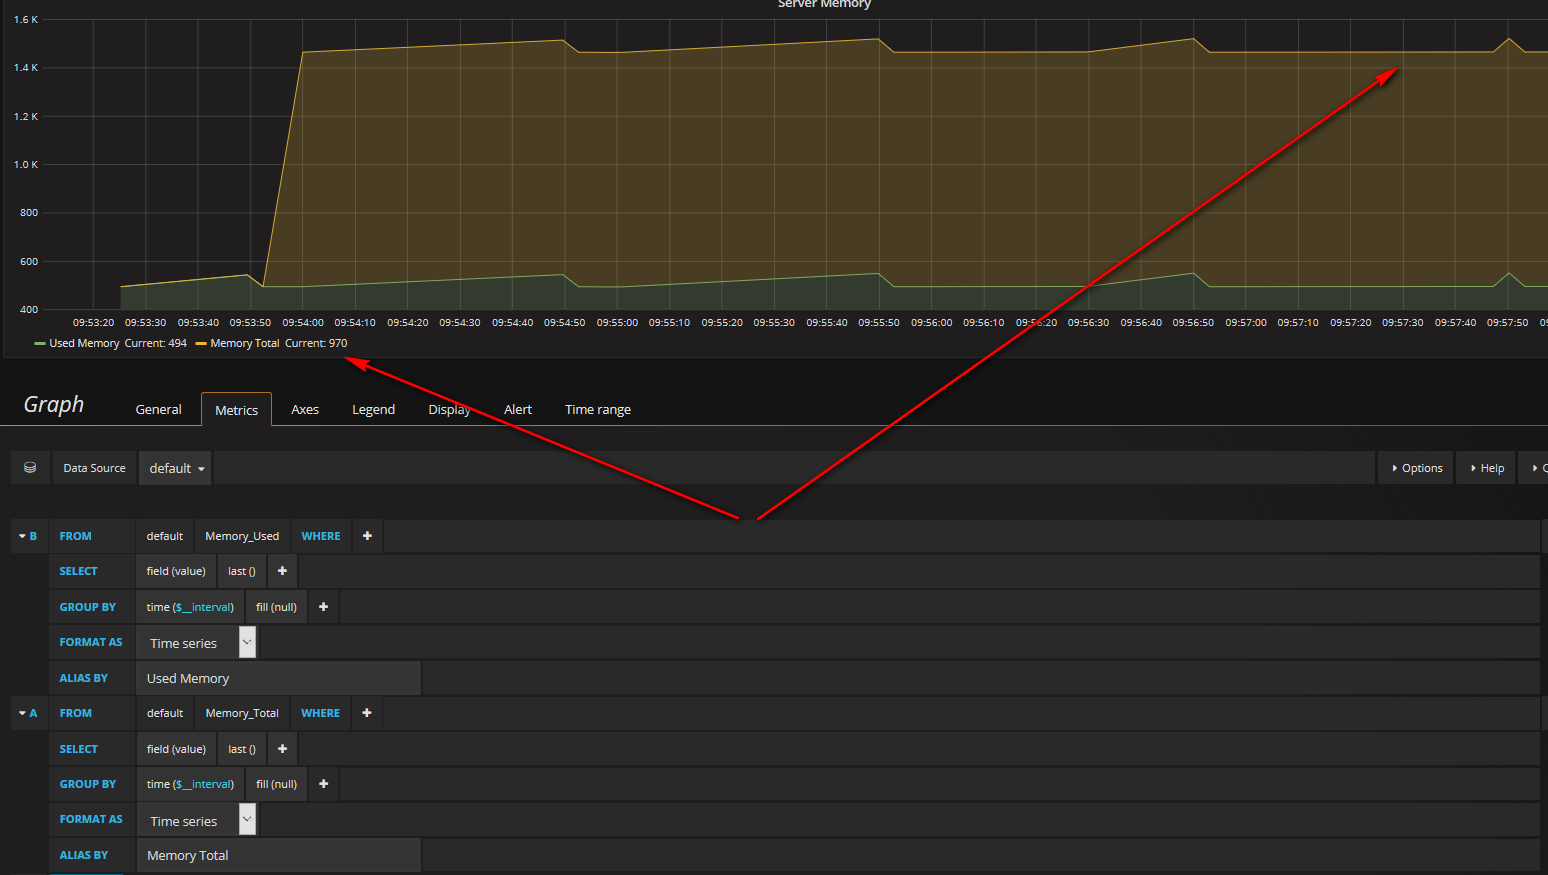Click the fill (null) segment in query A
This screenshot has width=1548, height=875.
[276, 784]
